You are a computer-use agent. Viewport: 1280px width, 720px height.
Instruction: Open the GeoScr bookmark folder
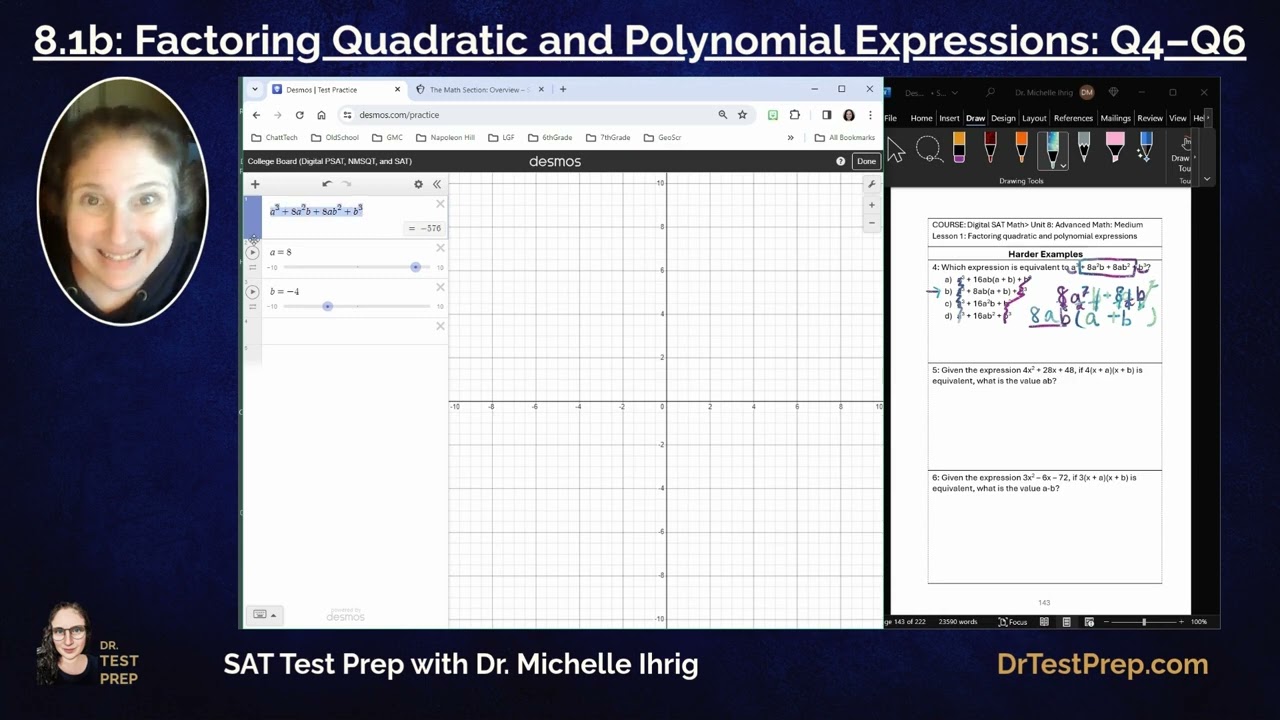[663, 137]
